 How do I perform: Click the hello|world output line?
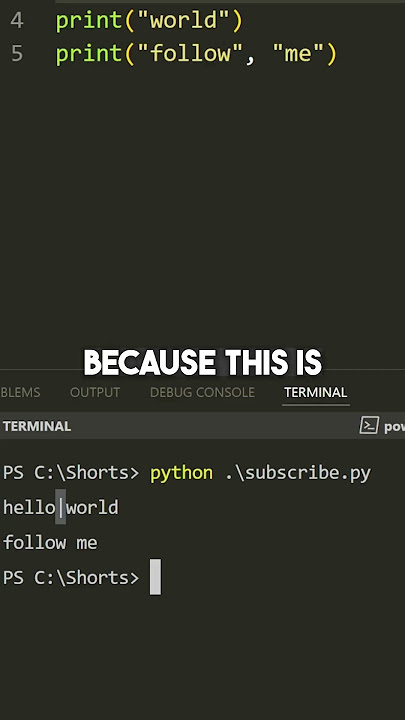pyautogui.click(x=61, y=508)
